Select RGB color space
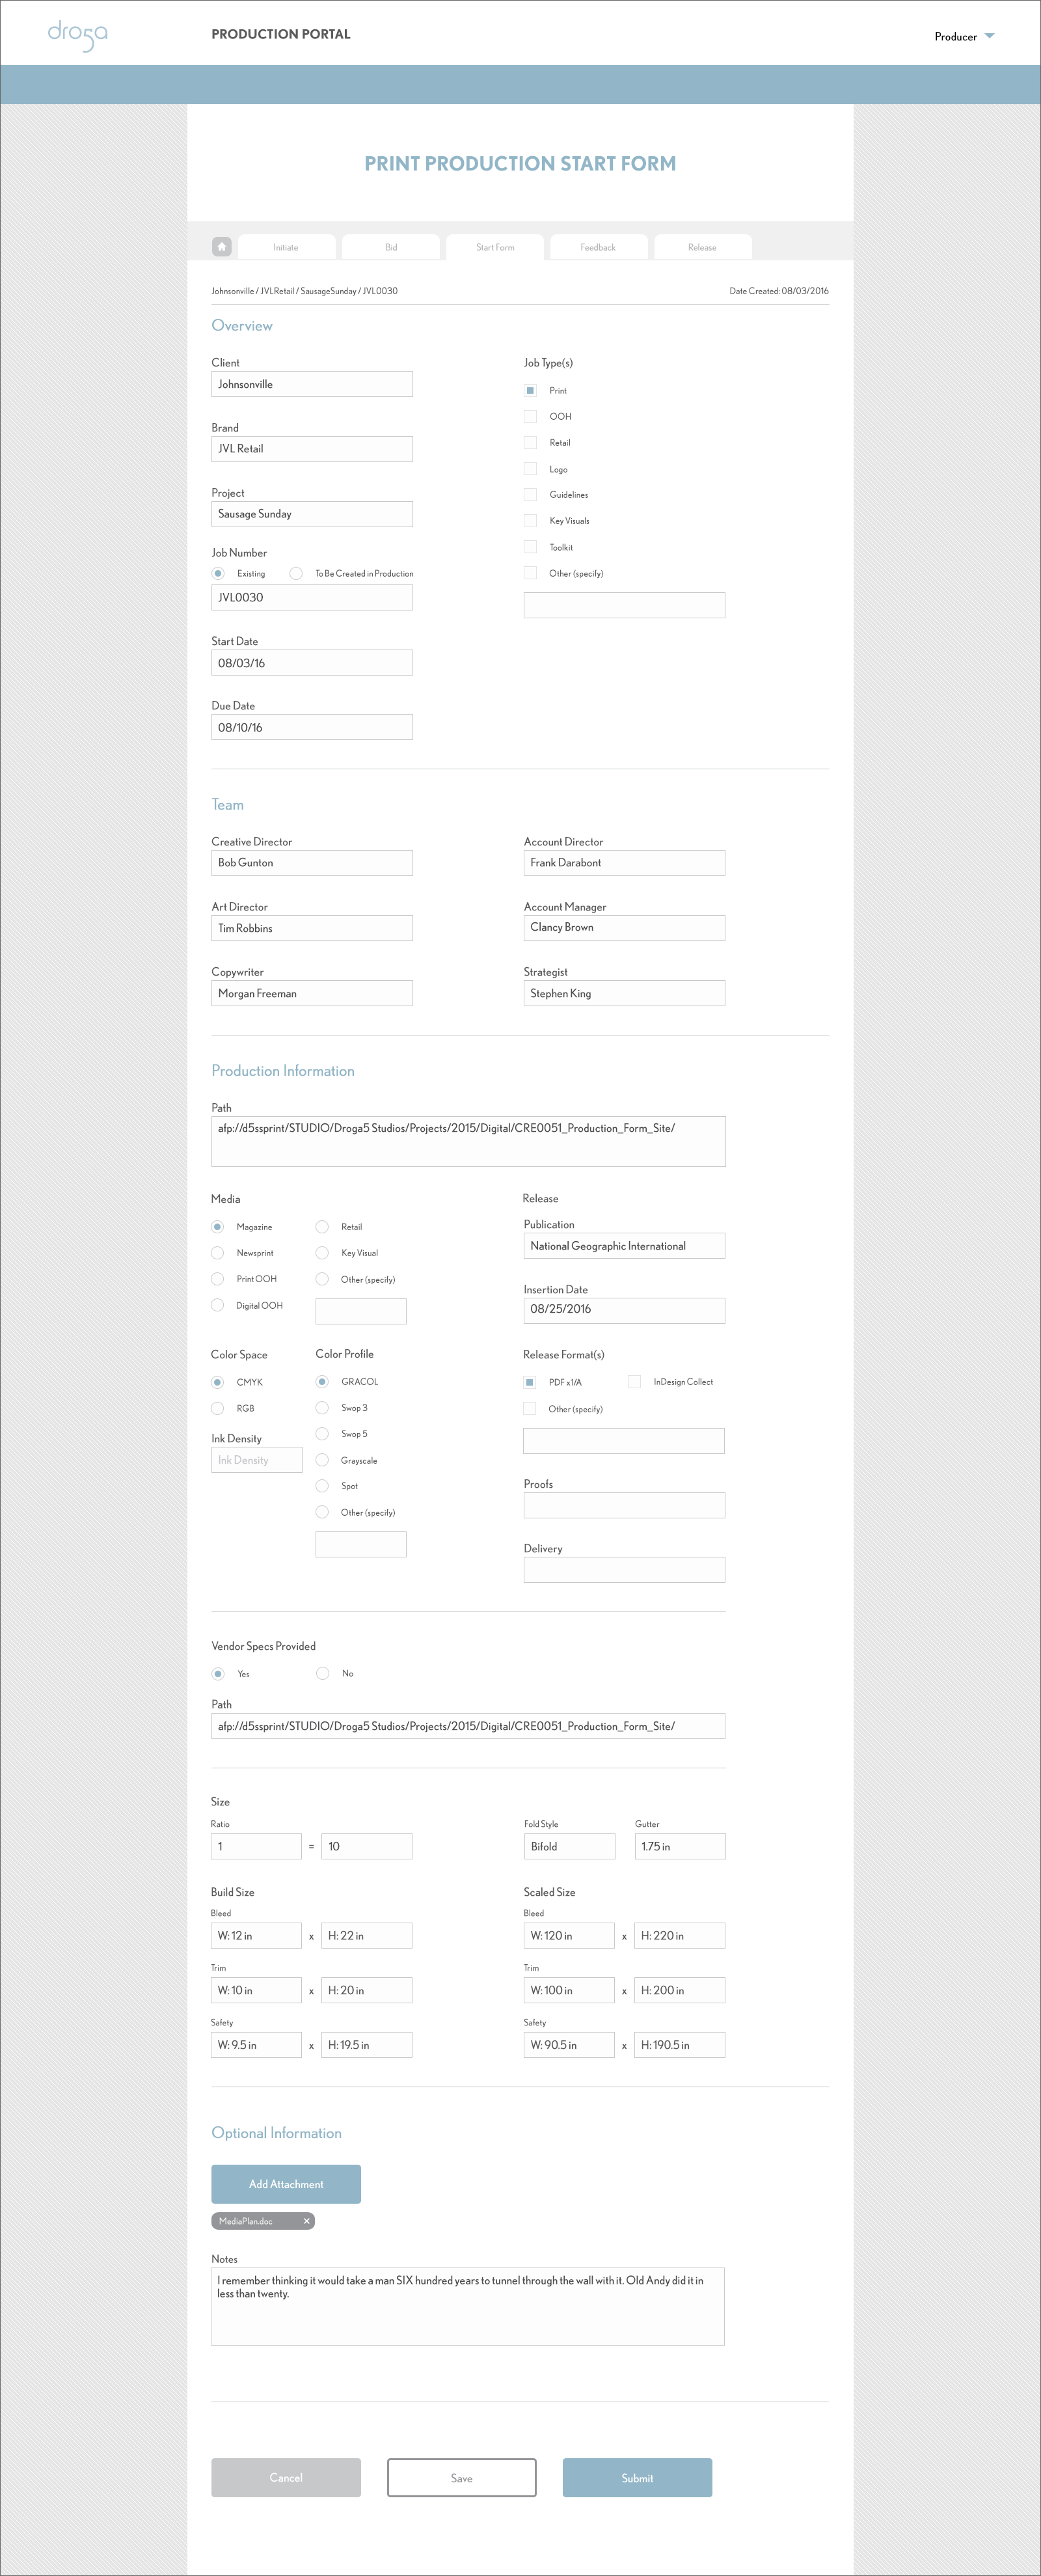1041x2576 pixels. (217, 1408)
